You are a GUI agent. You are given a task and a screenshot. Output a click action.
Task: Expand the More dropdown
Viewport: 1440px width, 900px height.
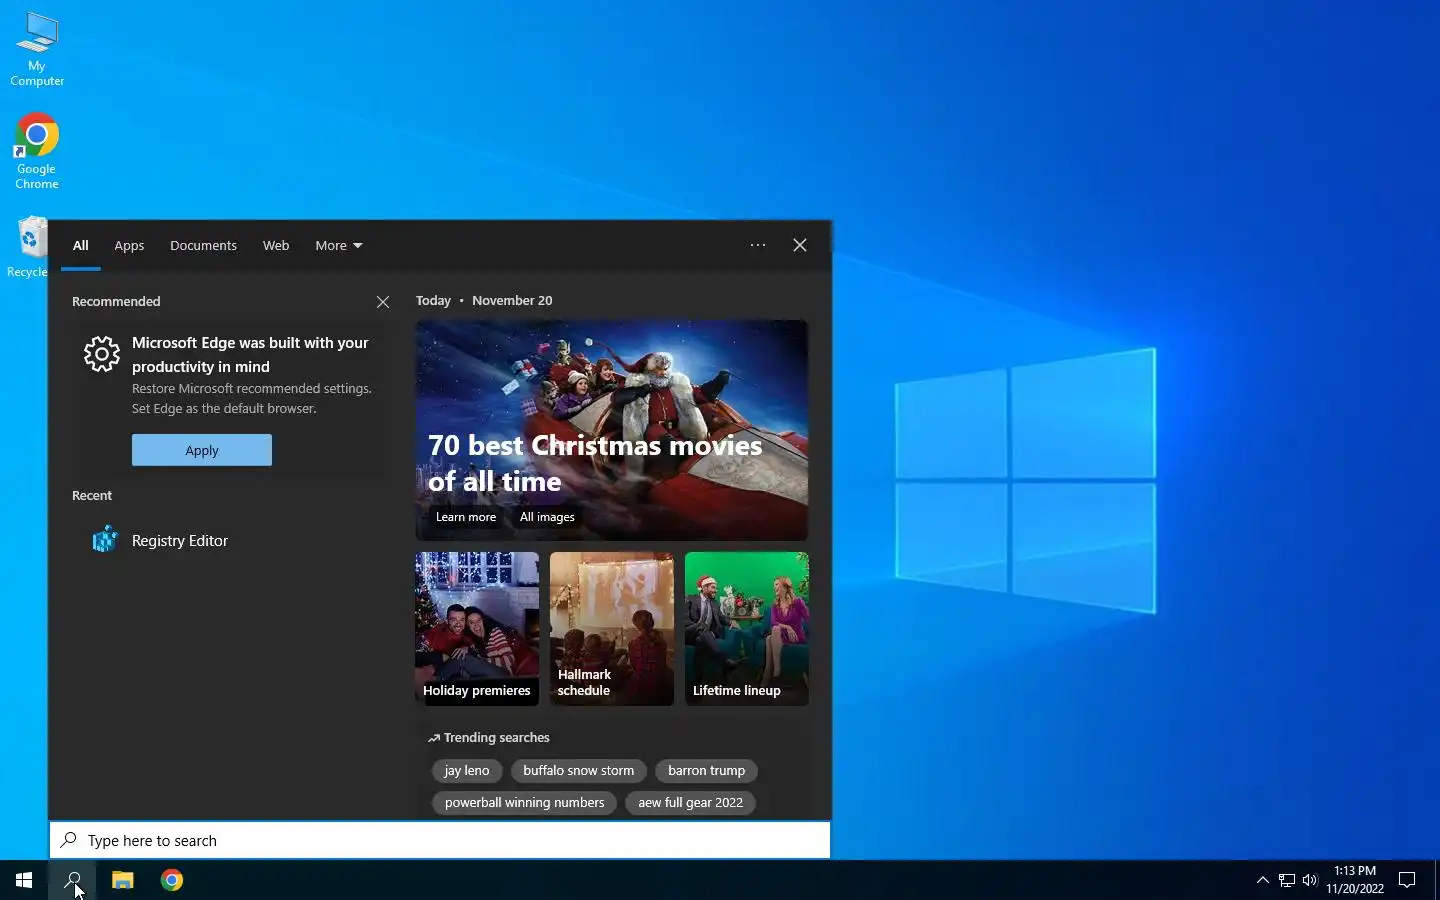(339, 245)
